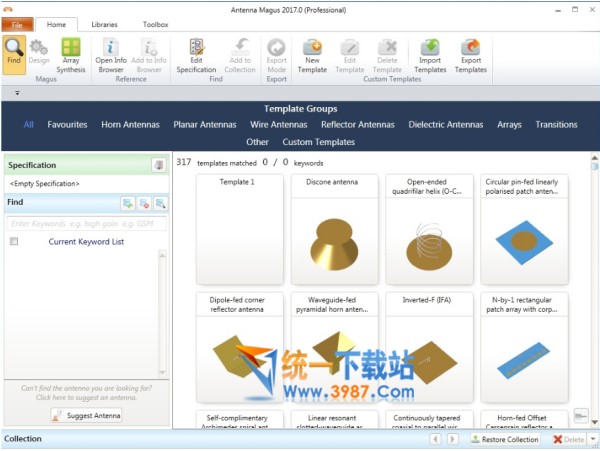600x451 pixels.
Task: Click Restore Collection button
Action: [x=504, y=439]
